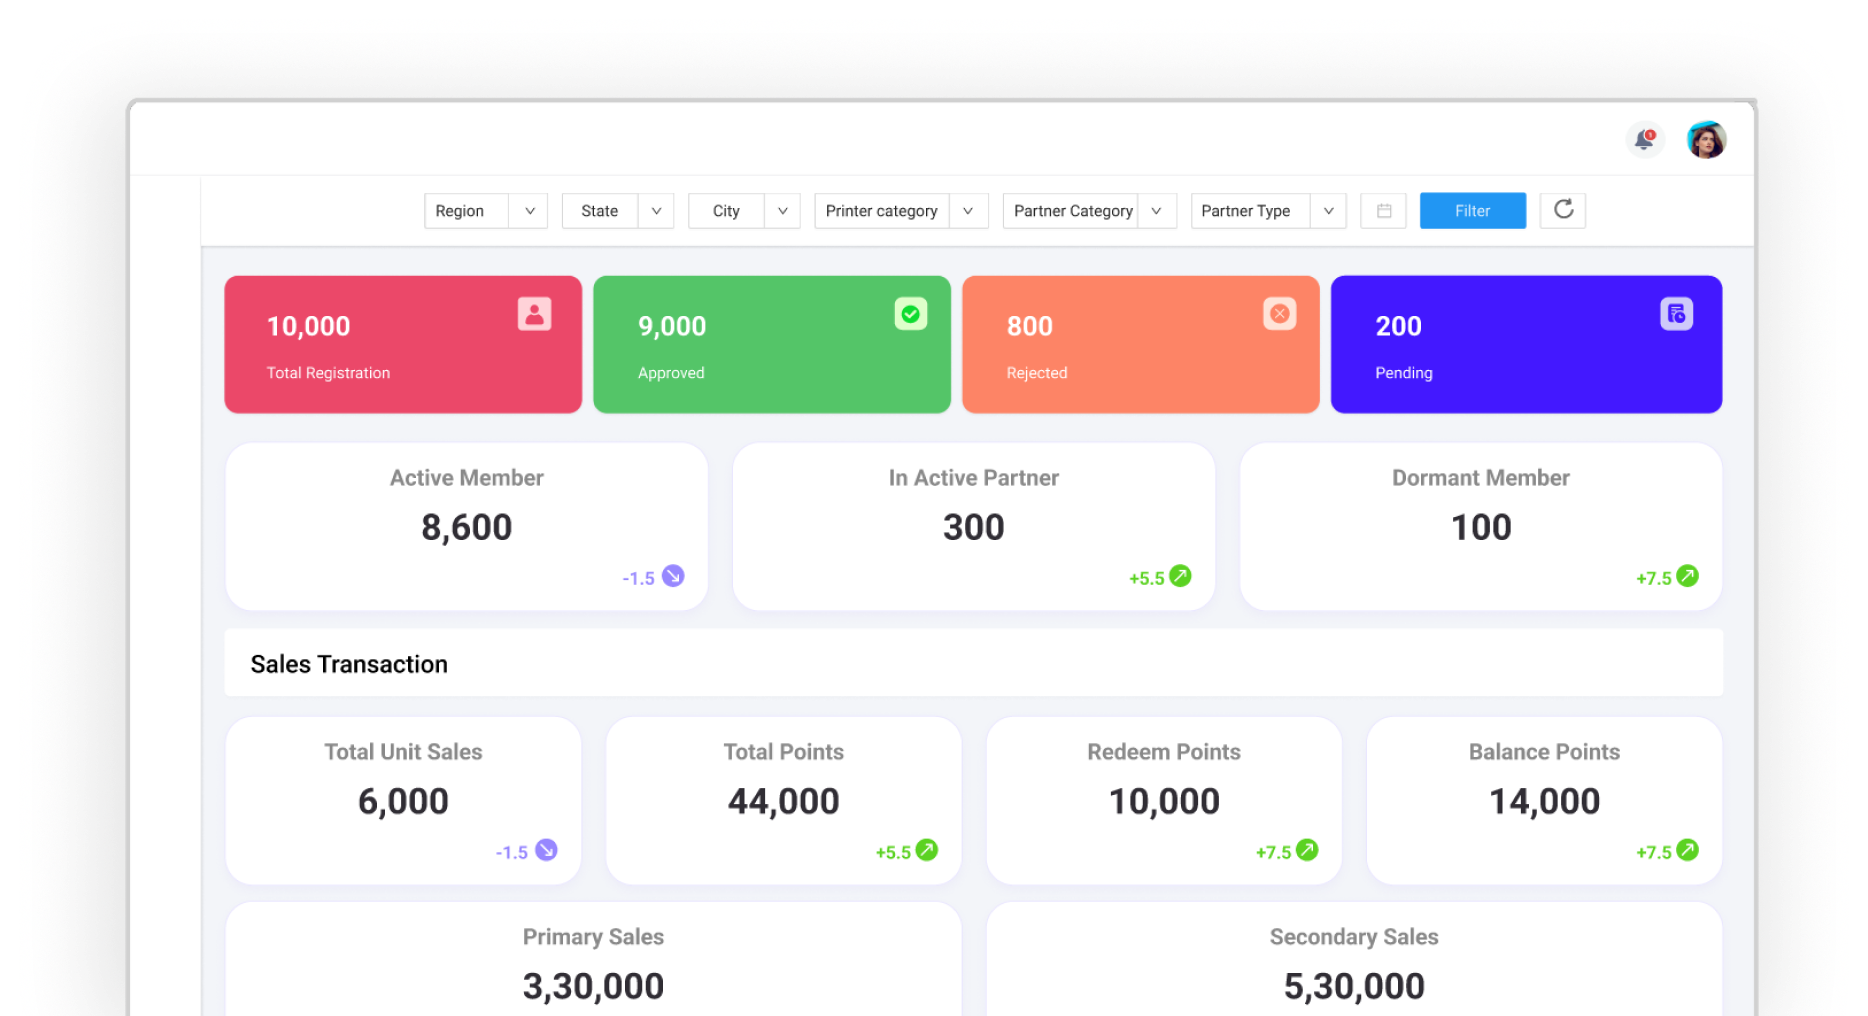Image resolution: width=1868 pixels, height=1016 pixels.
Task: Click the Sales Transaction heading
Action: 349,664
